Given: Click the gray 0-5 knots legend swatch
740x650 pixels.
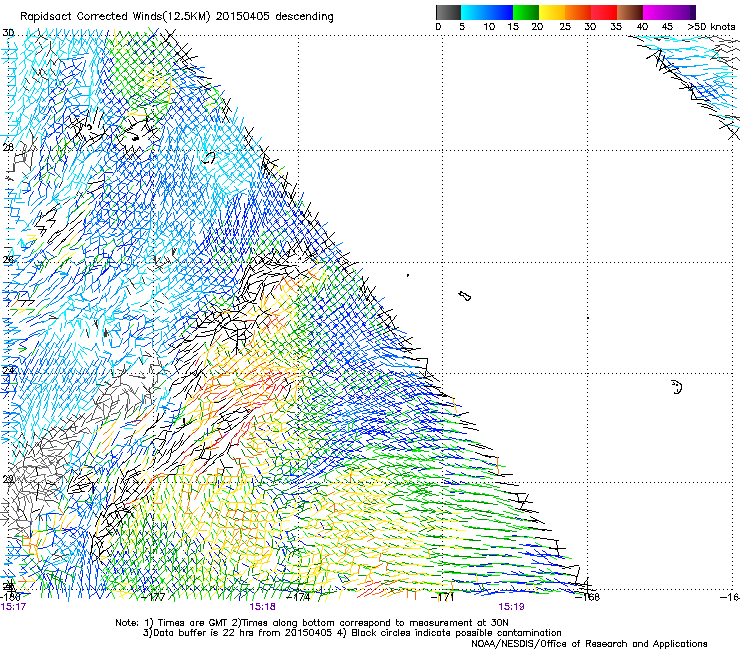Looking at the screenshot, I should click(x=448, y=12).
